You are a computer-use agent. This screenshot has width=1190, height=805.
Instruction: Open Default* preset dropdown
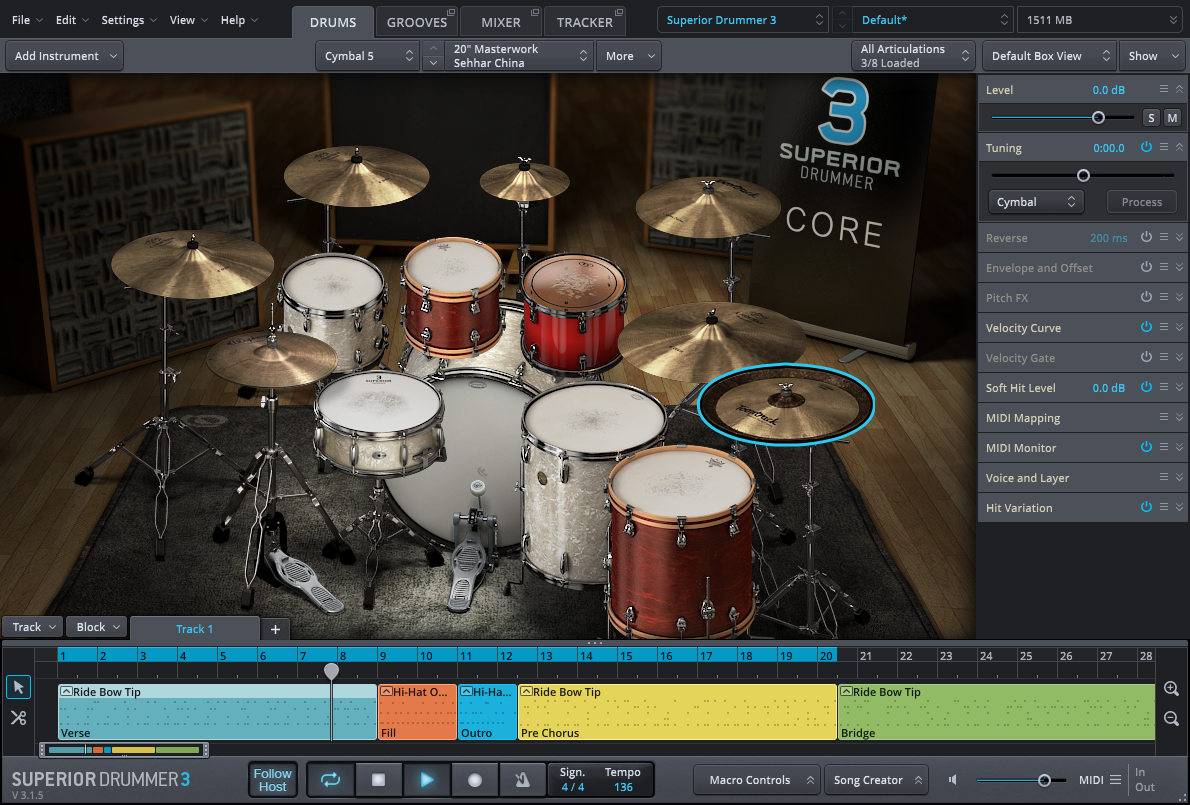[933, 20]
